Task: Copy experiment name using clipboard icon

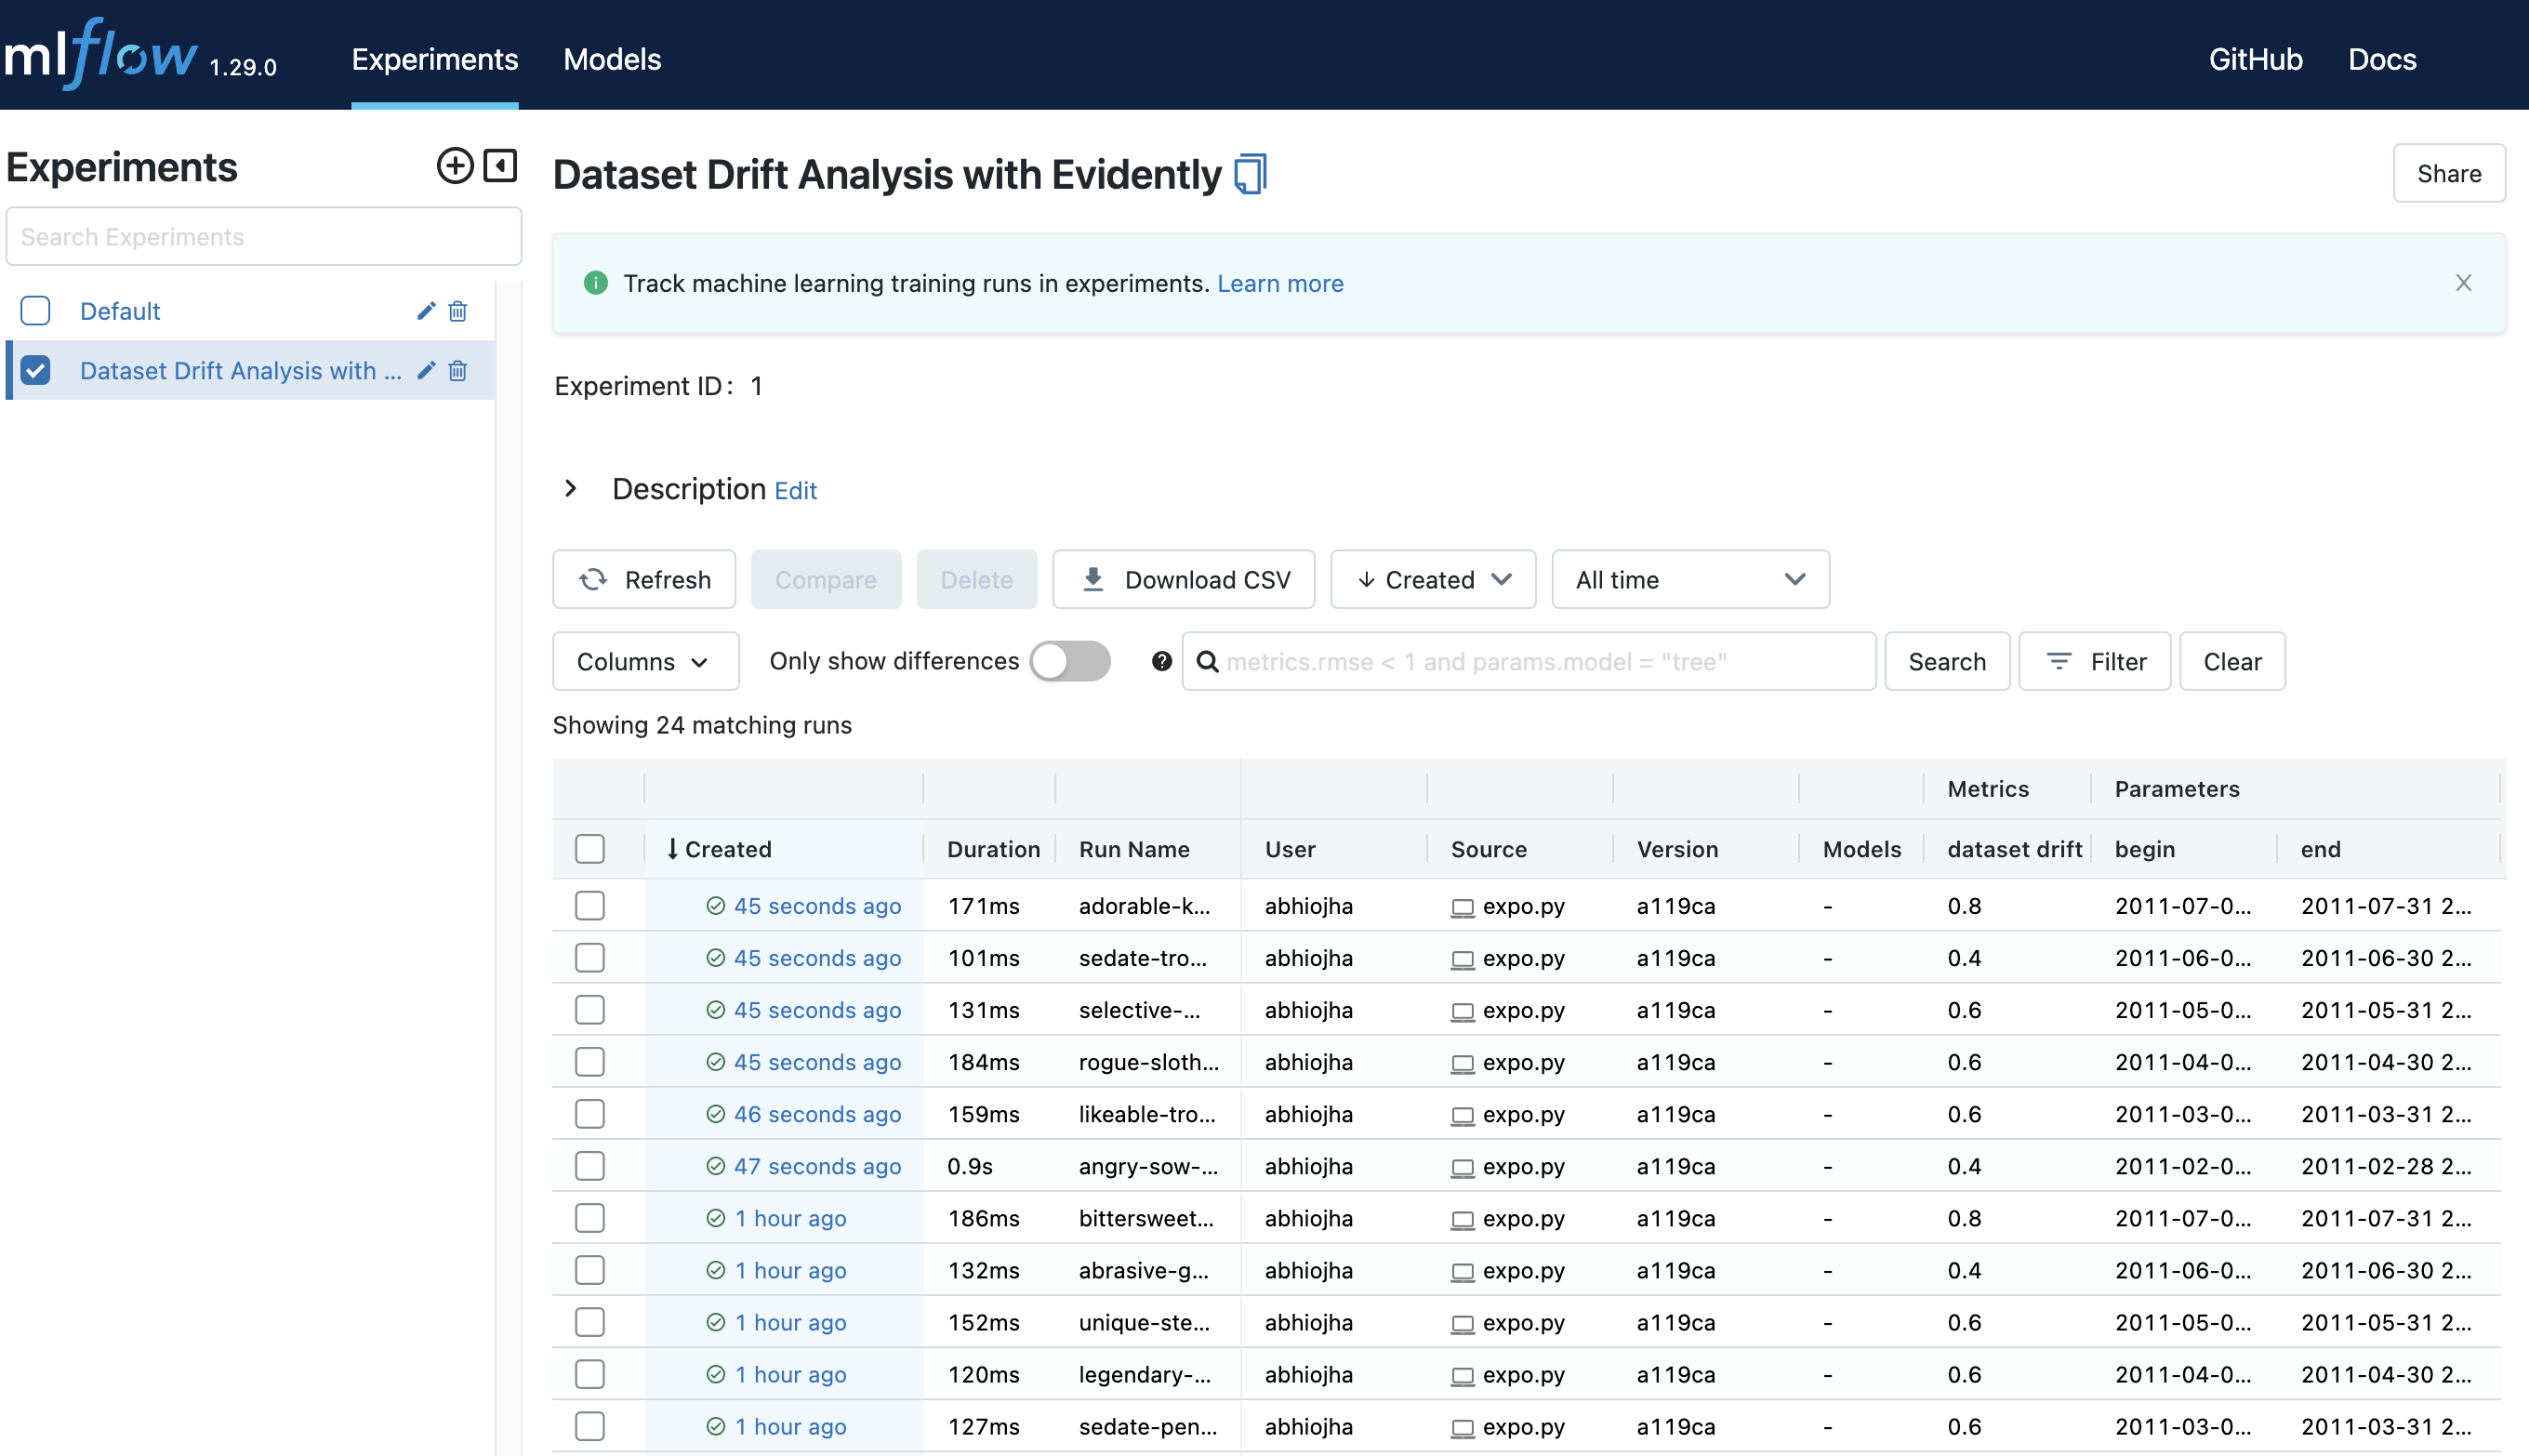Action: [x=1250, y=174]
